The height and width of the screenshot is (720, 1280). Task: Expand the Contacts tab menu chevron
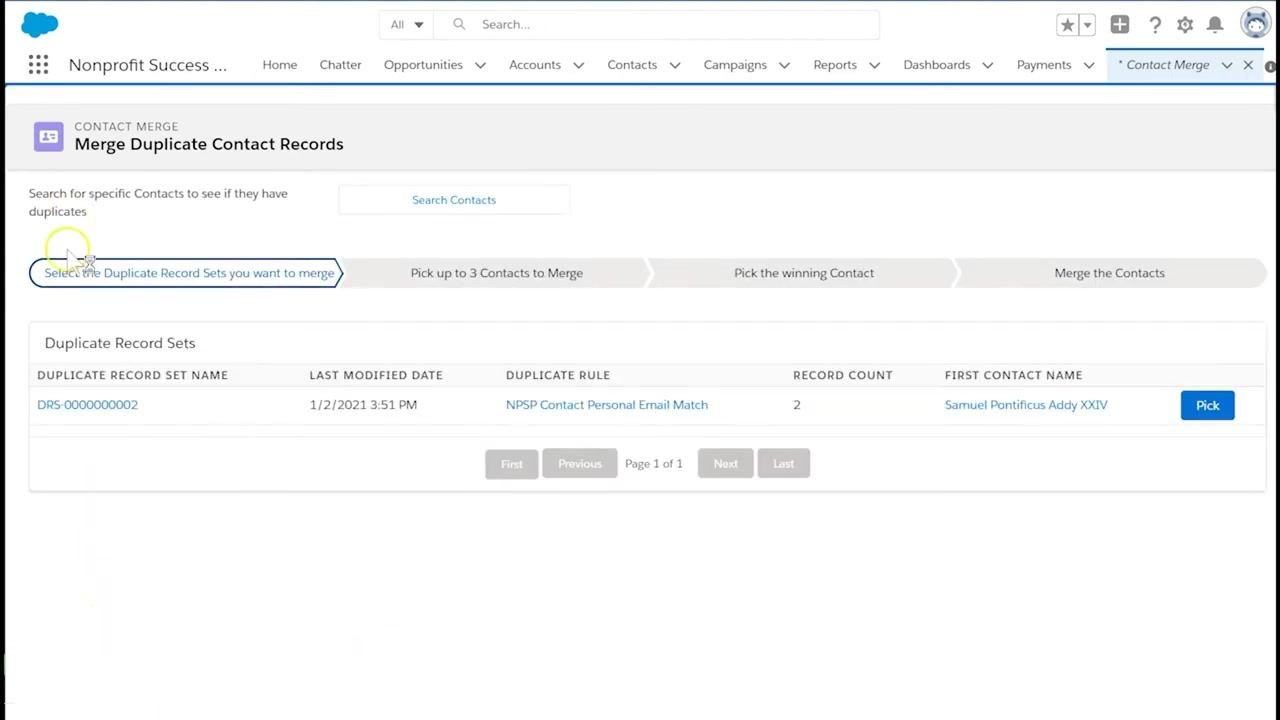tap(675, 65)
